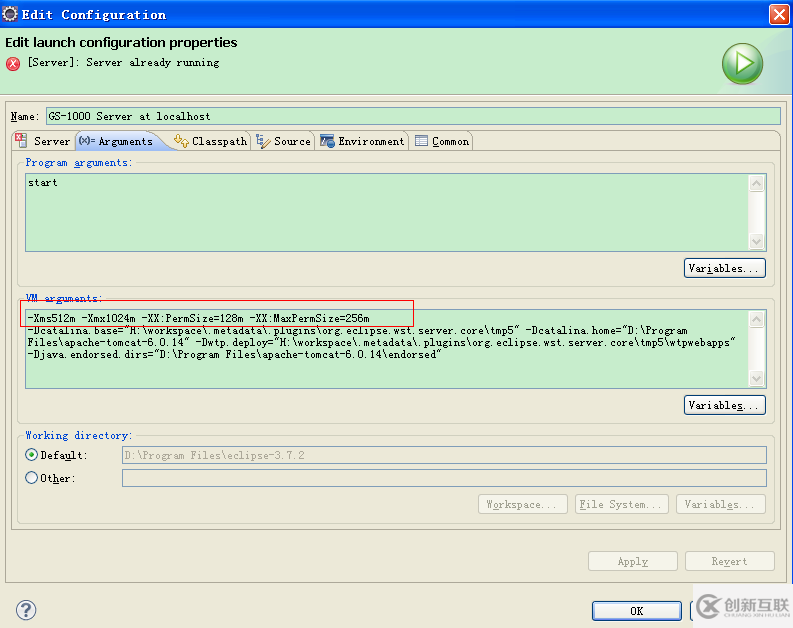Confirm with the OK button

point(637,611)
